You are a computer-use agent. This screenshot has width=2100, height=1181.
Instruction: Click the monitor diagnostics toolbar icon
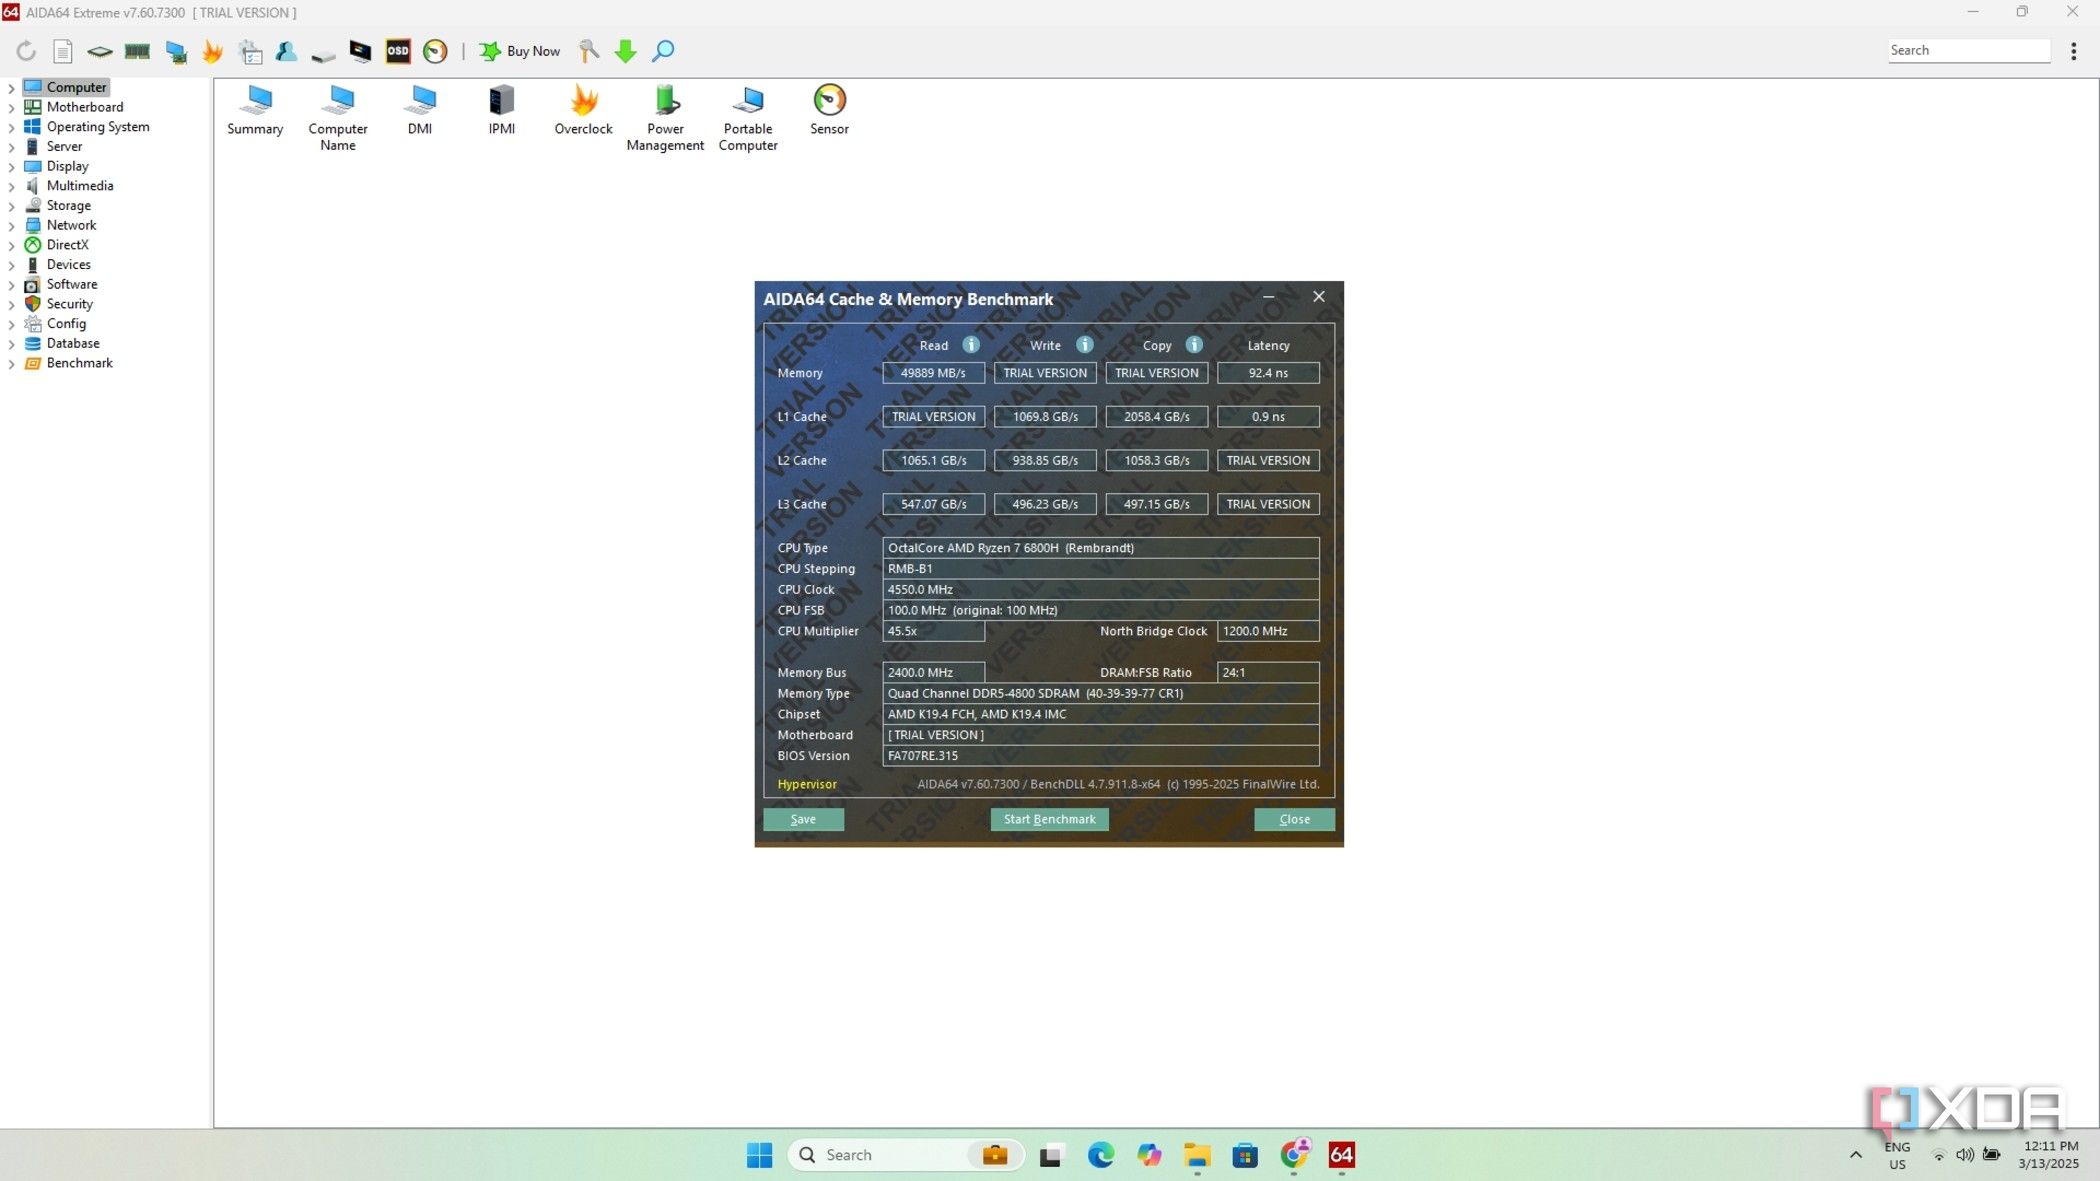[360, 51]
